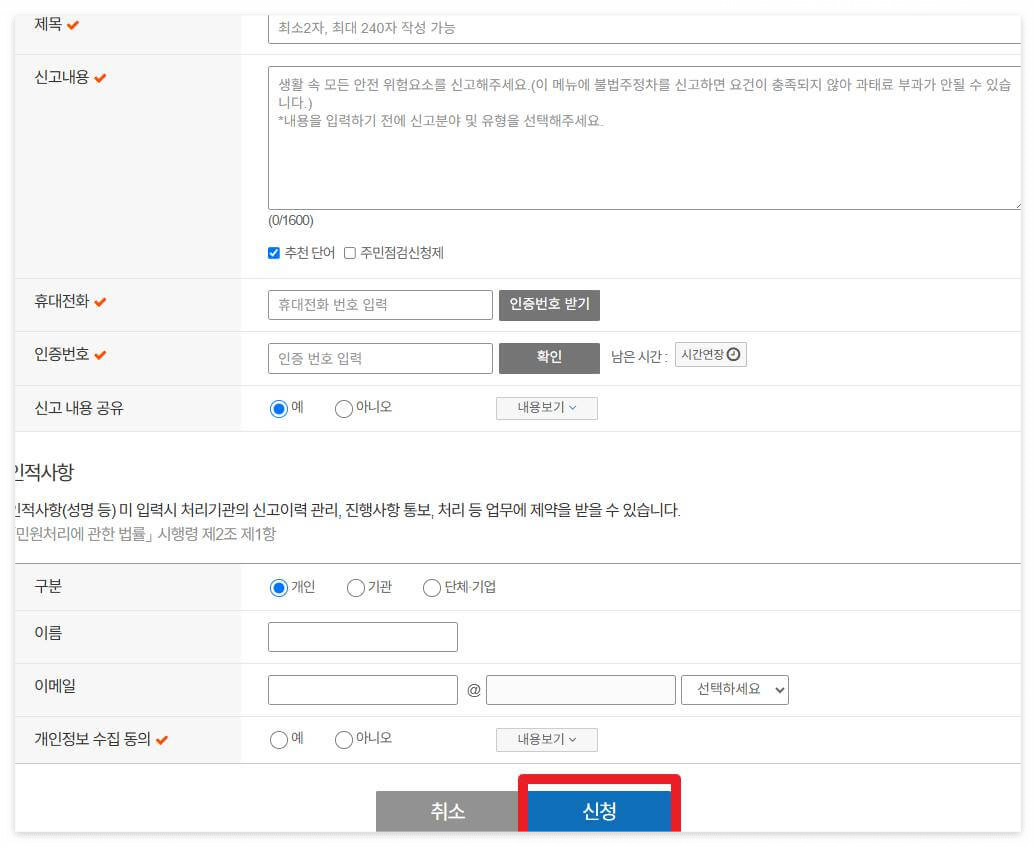Click the 휴대전화 번호 입력 field
The width and height of the screenshot is (1036, 847).
point(380,305)
